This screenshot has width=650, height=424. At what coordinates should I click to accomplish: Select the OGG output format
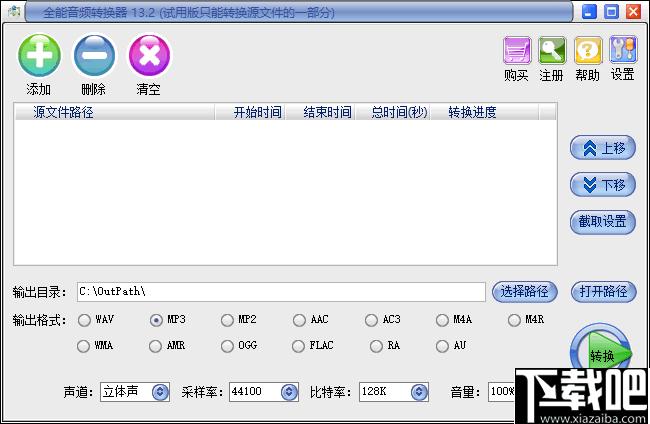[x=227, y=346]
